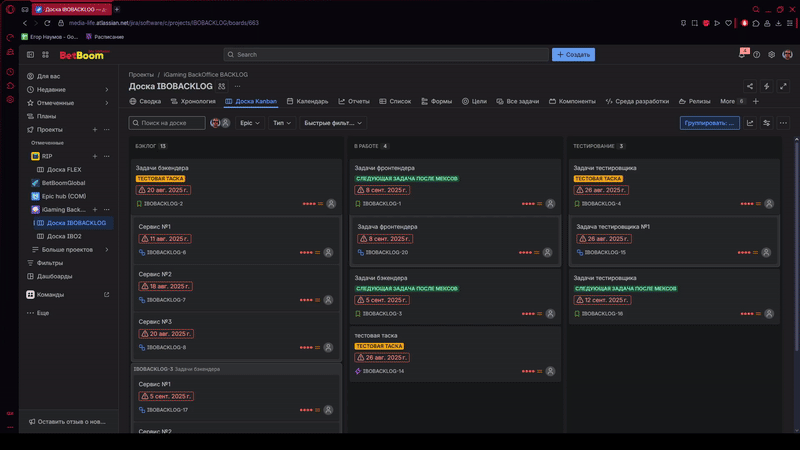Open user profile avatar top right
The height and width of the screenshot is (450, 800).
(x=787, y=55)
